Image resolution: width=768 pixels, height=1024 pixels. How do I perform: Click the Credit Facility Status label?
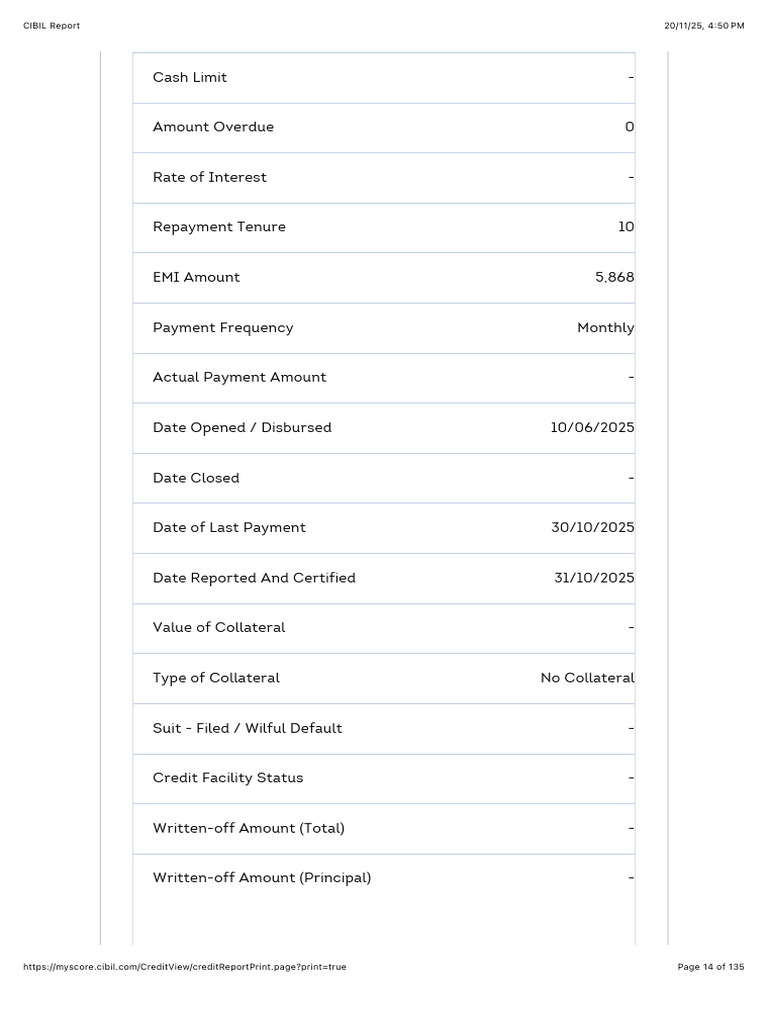(x=228, y=778)
